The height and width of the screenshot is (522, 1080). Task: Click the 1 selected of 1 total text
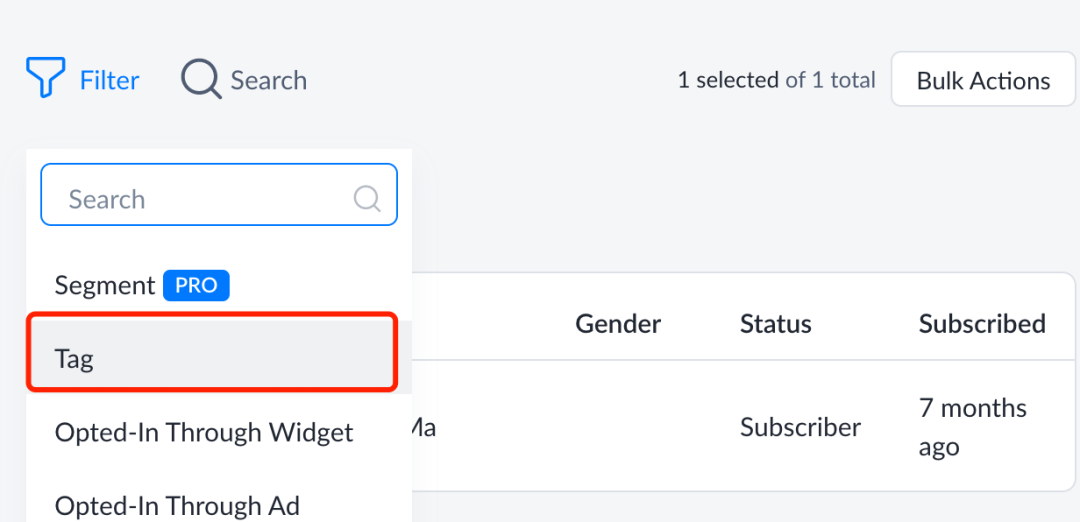pyautogui.click(x=776, y=80)
